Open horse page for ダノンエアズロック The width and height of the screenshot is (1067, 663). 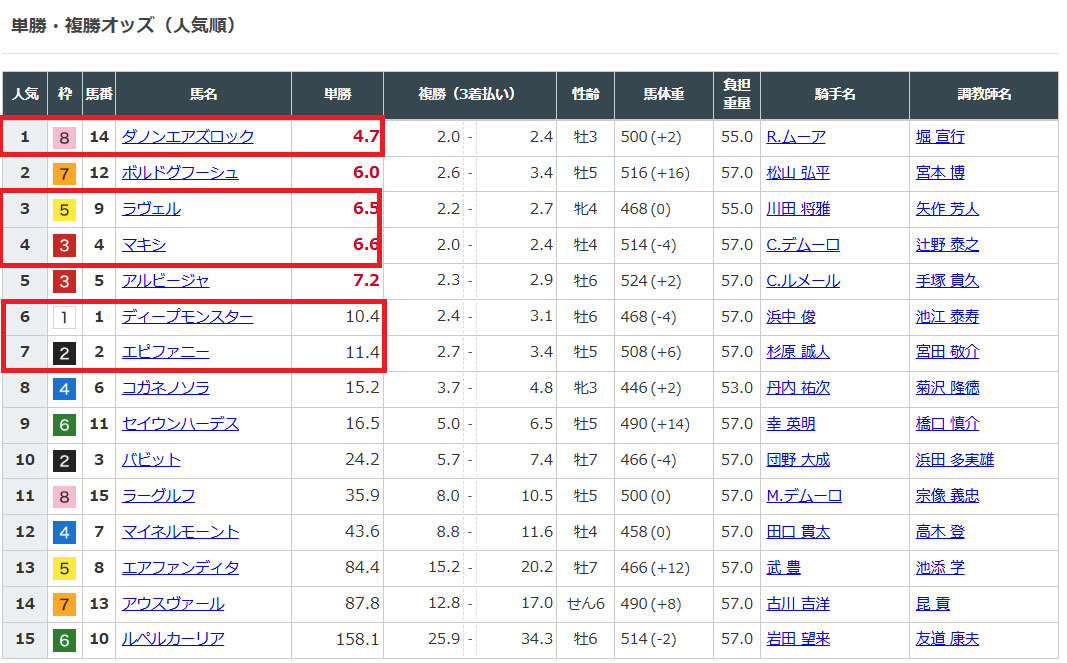[187, 137]
